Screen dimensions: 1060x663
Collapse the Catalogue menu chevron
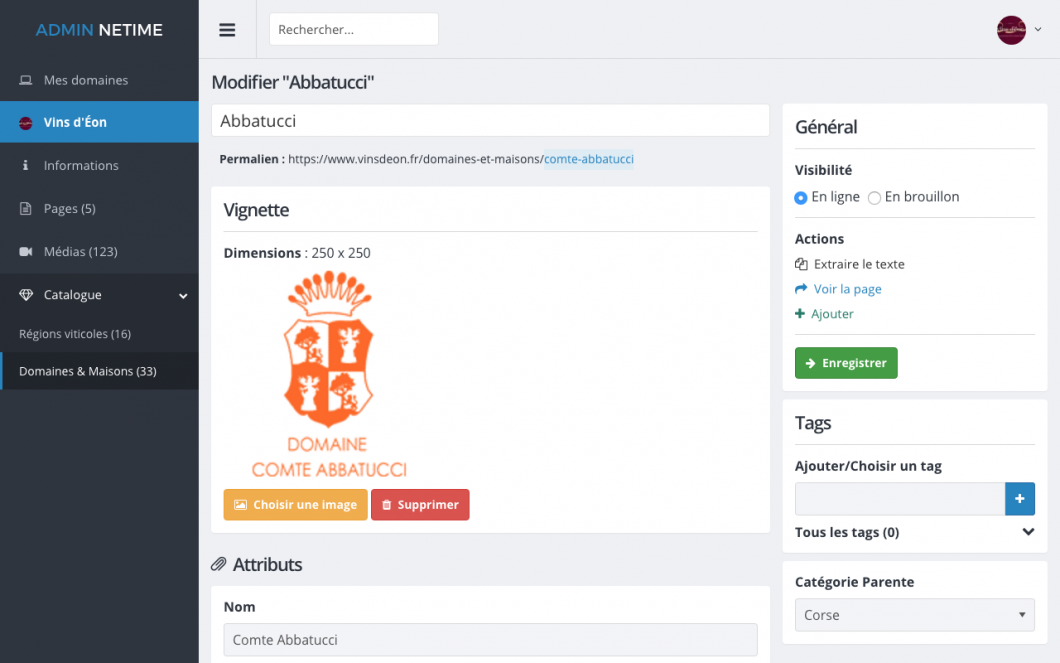click(183, 296)
